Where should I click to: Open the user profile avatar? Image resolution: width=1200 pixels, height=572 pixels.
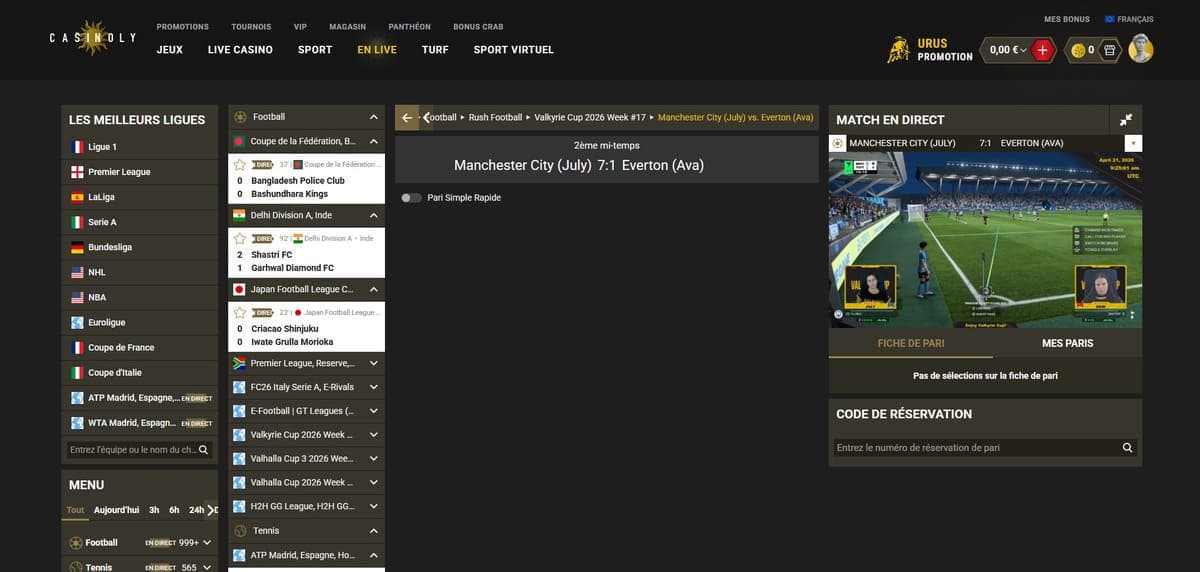coord(1141,48)
